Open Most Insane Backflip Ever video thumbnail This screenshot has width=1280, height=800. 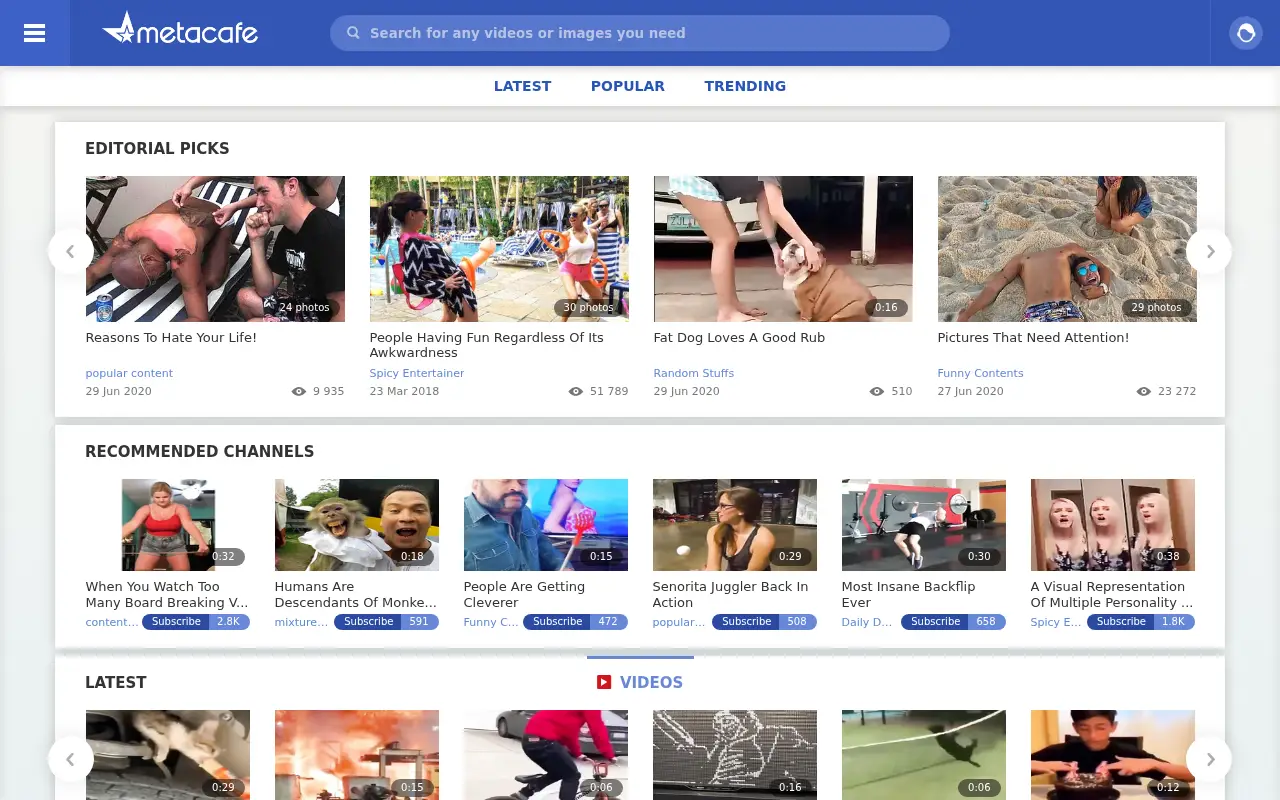click(x=924, y=525)
